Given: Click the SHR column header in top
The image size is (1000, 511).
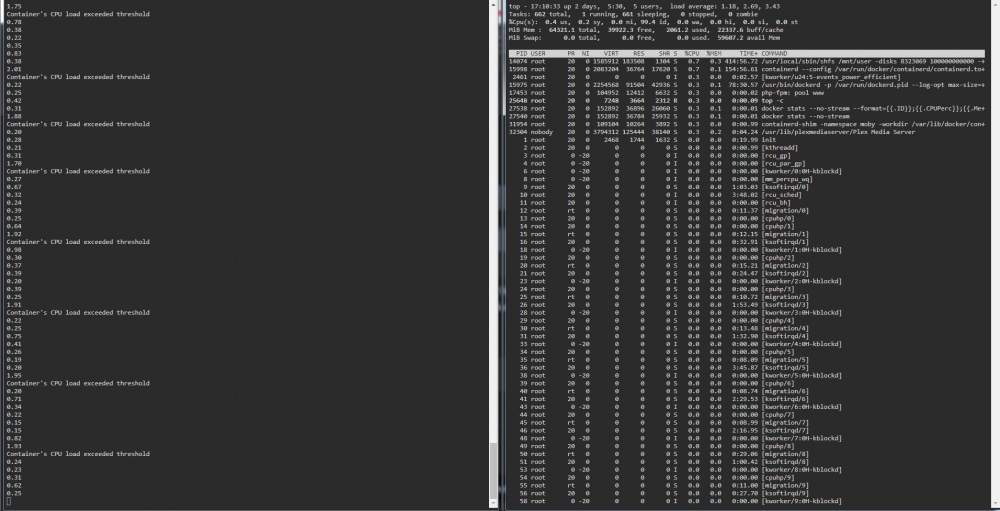Looking at the screenshot, I should (664, 54).
